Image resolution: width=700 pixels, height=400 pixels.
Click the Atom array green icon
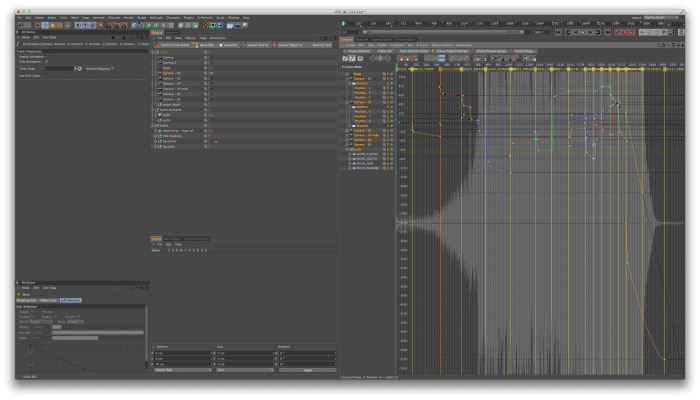click(160, 131)
